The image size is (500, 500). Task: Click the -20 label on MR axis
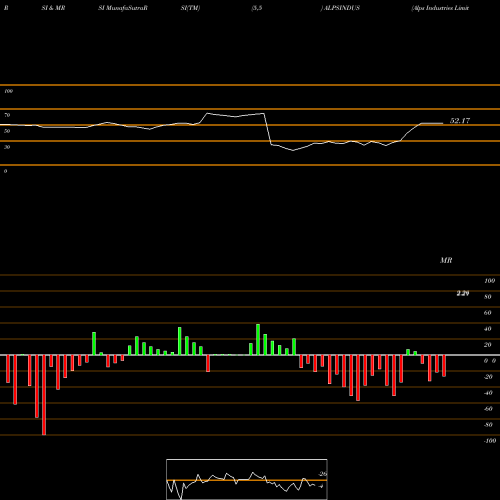click(488, 377)
